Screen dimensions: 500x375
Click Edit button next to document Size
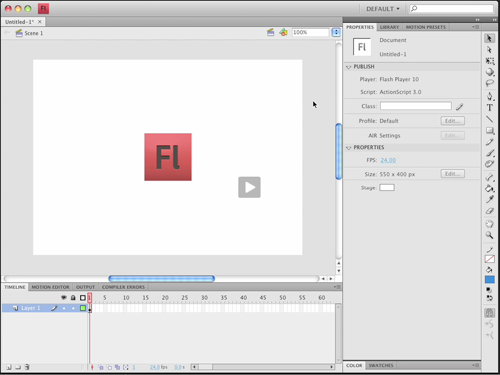point(452,174)
